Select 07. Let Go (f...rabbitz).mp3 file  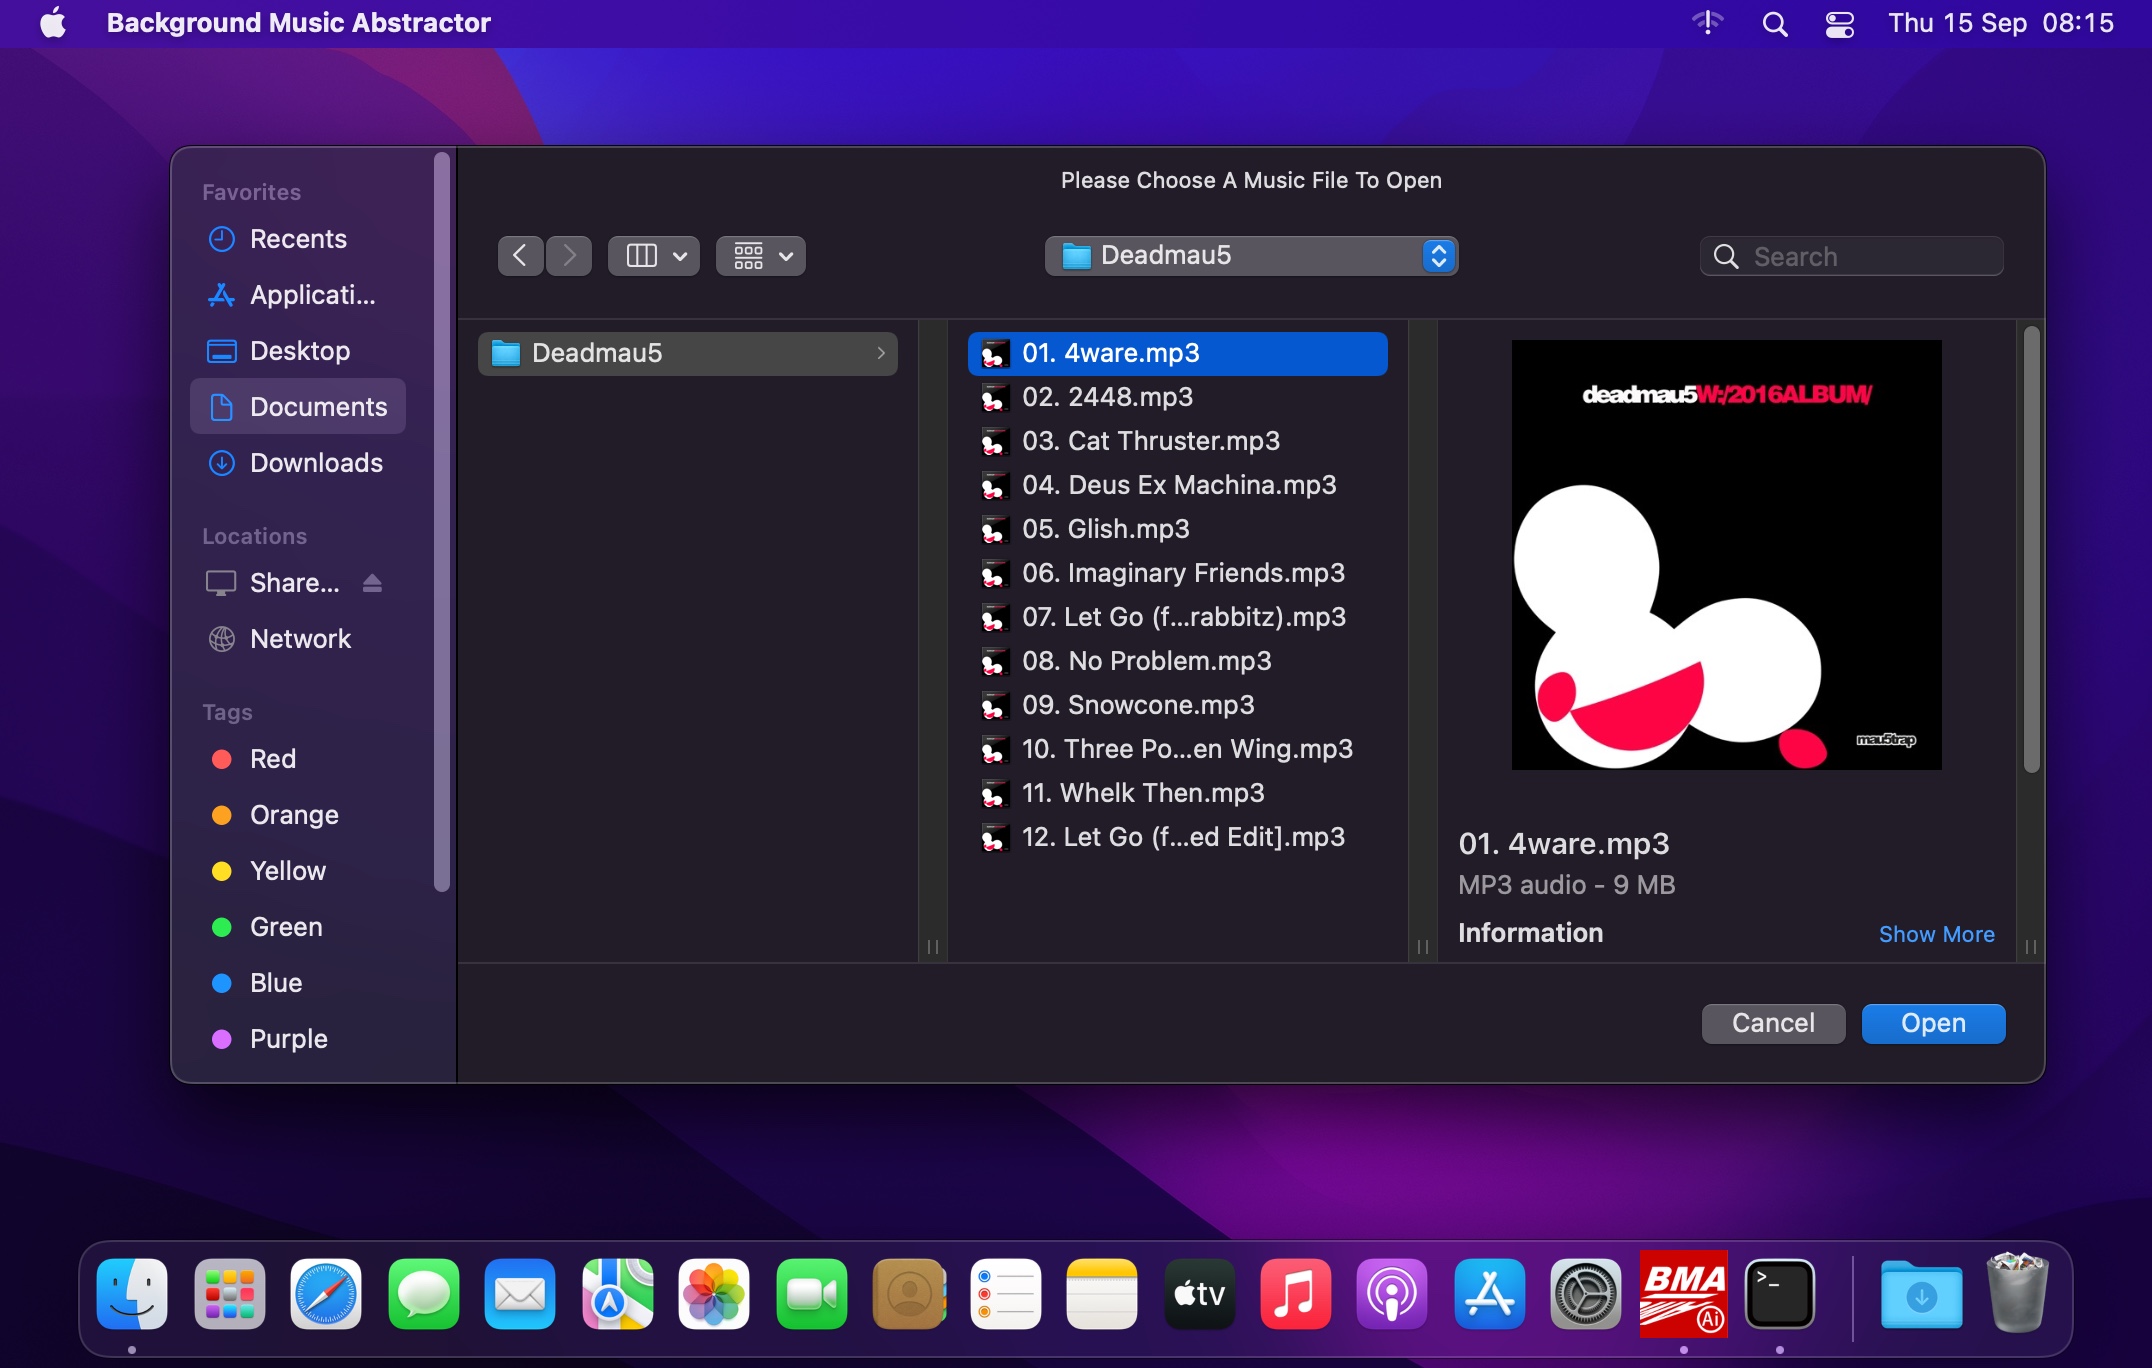pyautogui.click(x=1177, y=617)
